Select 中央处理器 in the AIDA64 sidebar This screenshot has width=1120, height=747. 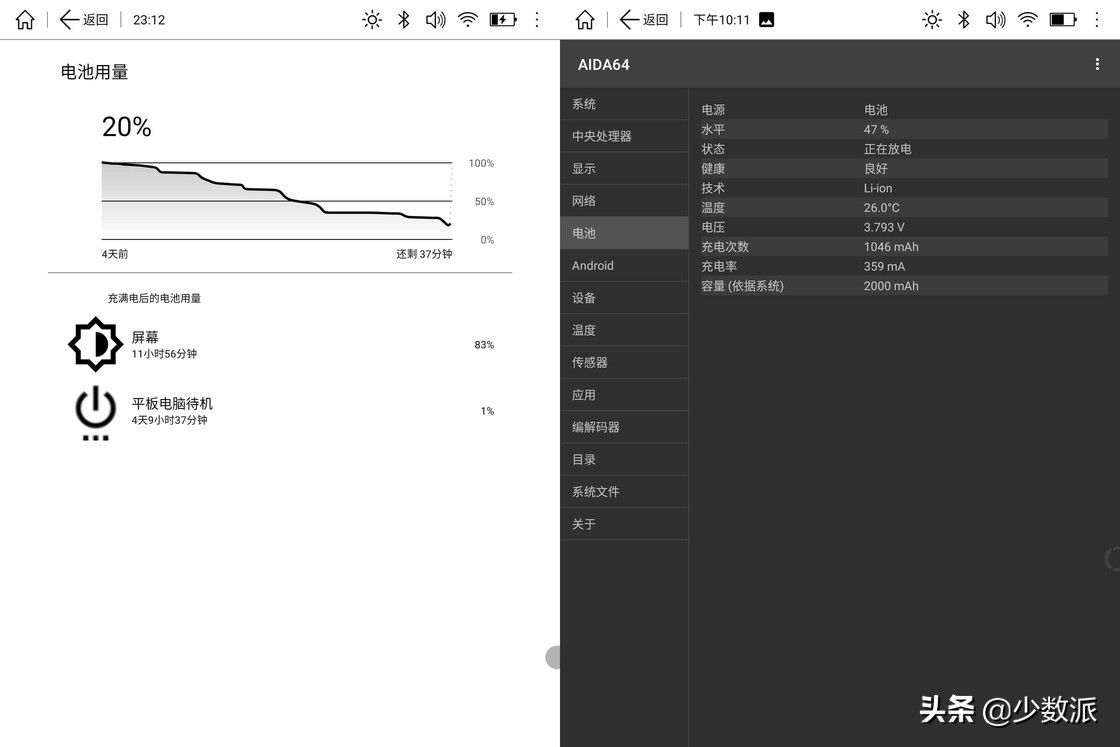(624, 136)
